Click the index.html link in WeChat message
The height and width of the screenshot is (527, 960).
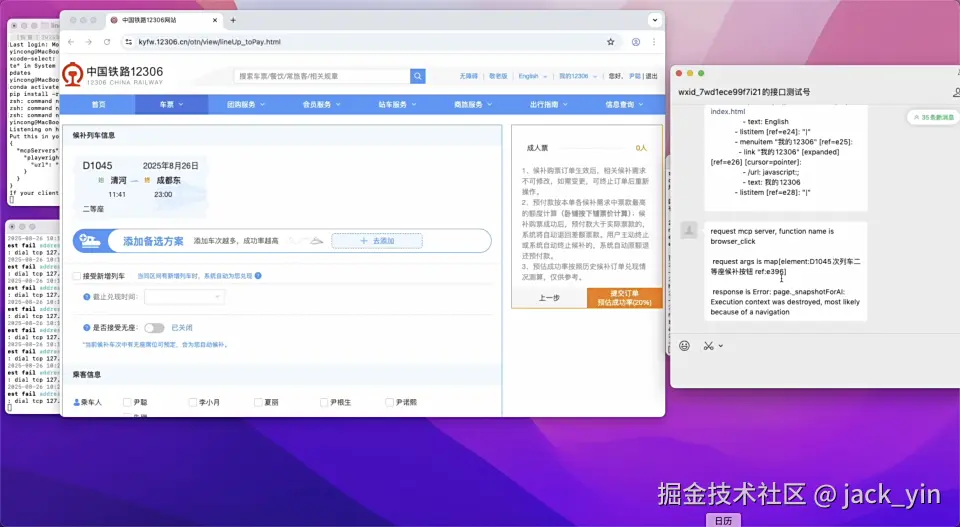[728, 111]
